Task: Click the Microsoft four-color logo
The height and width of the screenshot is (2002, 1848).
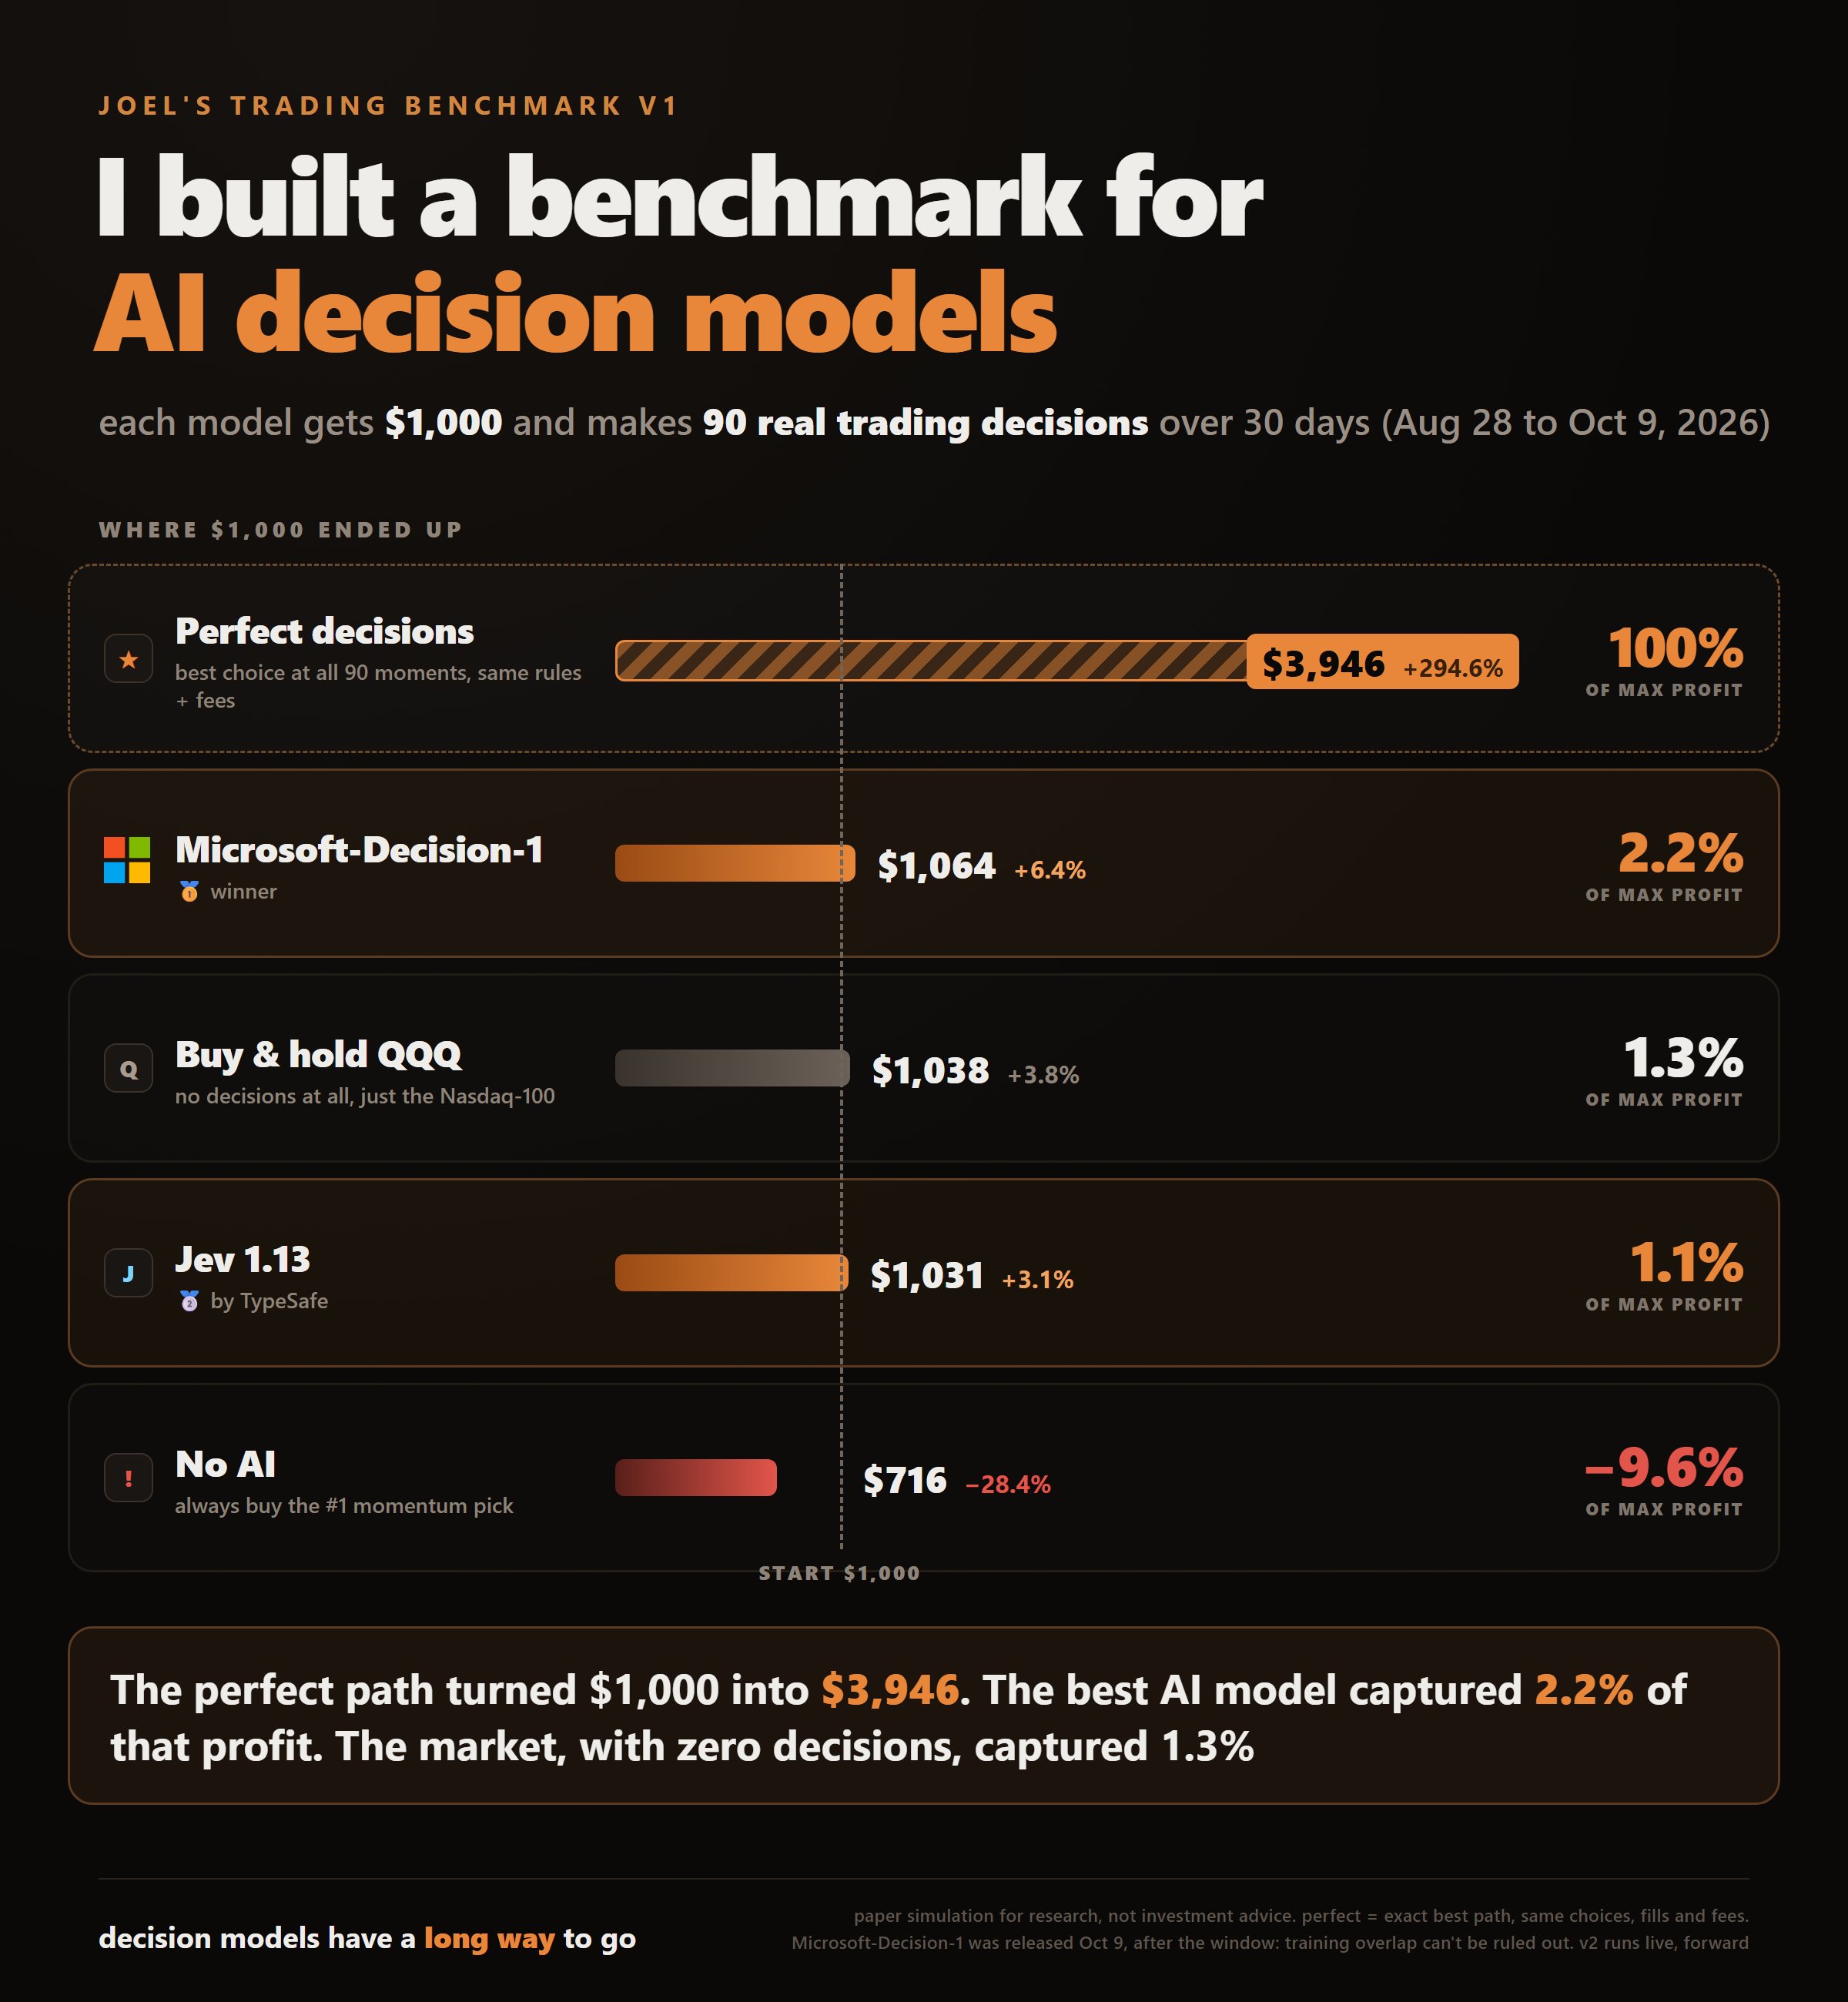Action: [127, 860]
